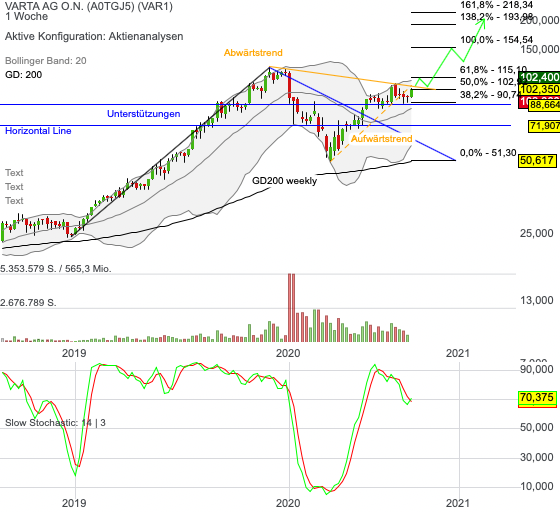Click the '0,0% - 51,30' Fibonacci level
The width and height of the screenshot is (560, 512).
pyautogui.click(x=488, y=153)
